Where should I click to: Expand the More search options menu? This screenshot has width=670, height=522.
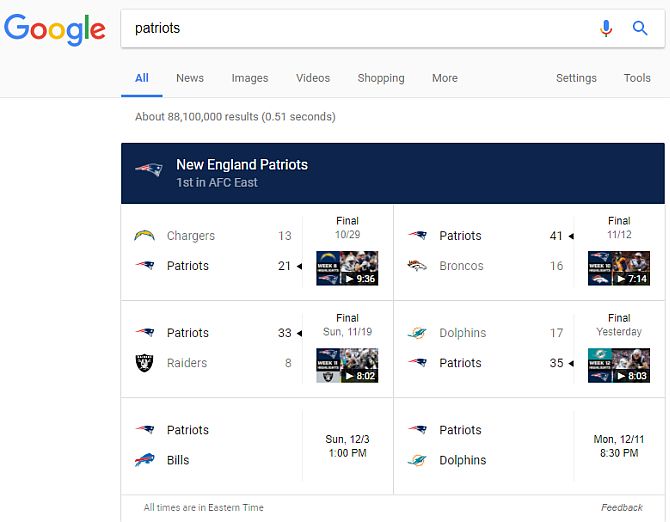pos(445,78)
